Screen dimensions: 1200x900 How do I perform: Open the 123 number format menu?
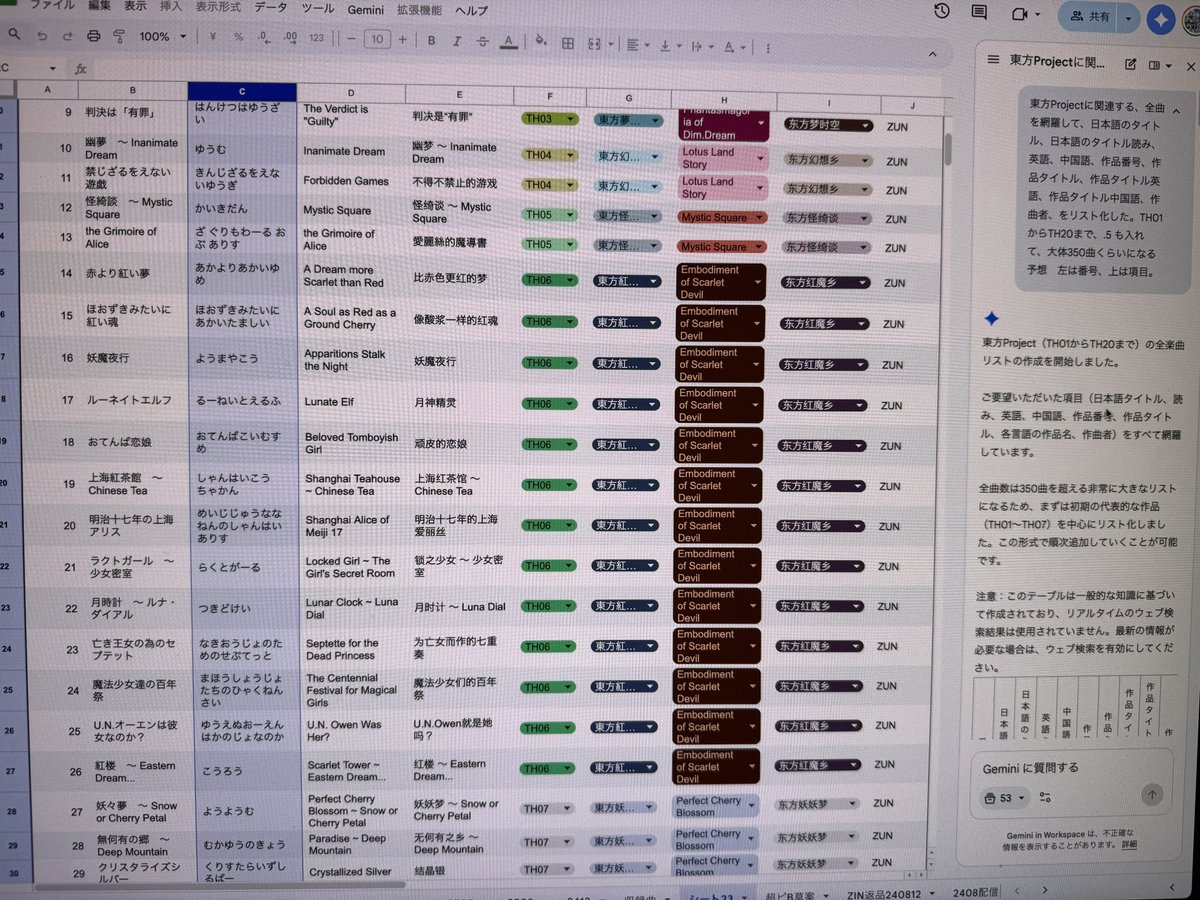(x=316, y=39)
